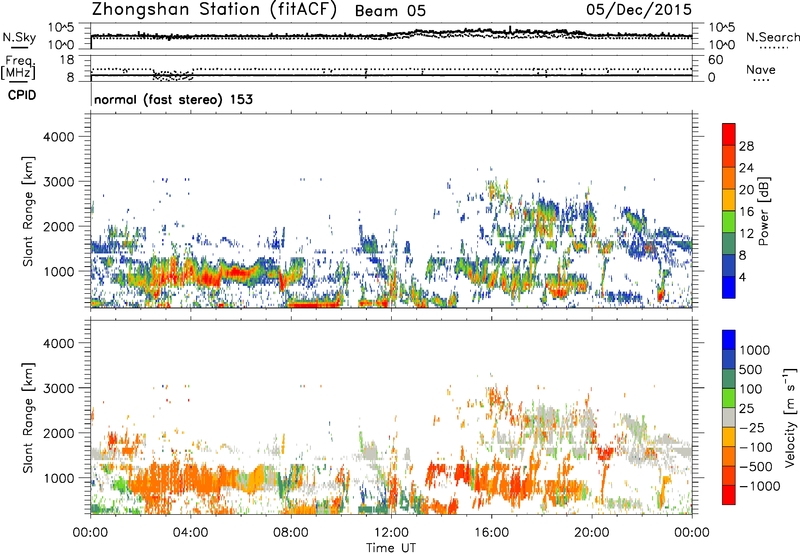
Task: Click the dotted line sample under Nave
Action: [761, 80]
